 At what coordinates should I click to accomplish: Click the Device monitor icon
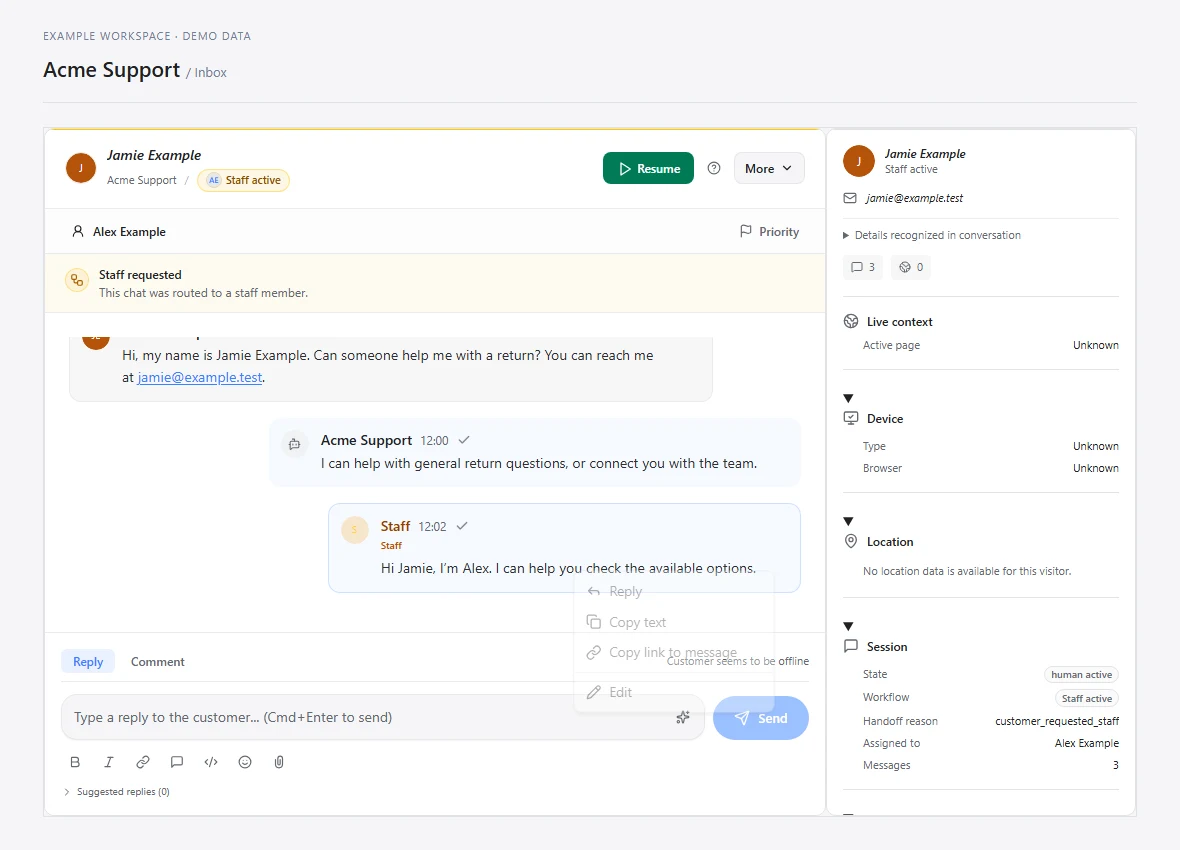(851, 419)
